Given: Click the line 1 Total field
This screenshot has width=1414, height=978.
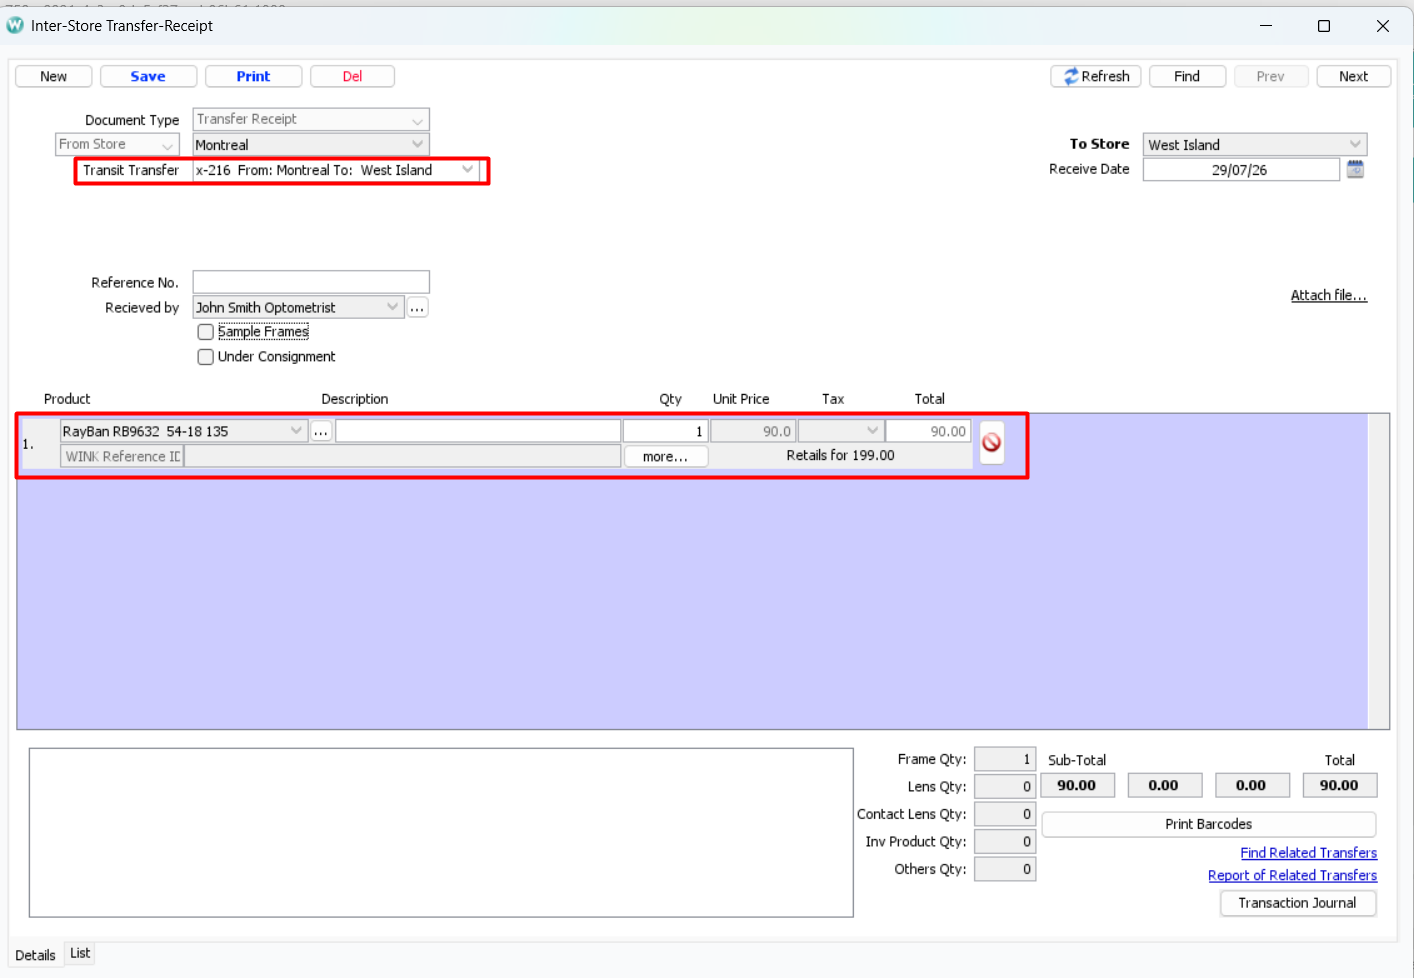Looking at the screenshot, I should coord(928,431).
